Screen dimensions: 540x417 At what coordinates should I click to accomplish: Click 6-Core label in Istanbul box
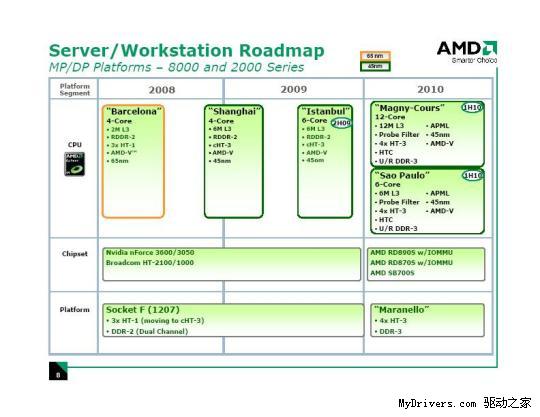coord(314,121)
